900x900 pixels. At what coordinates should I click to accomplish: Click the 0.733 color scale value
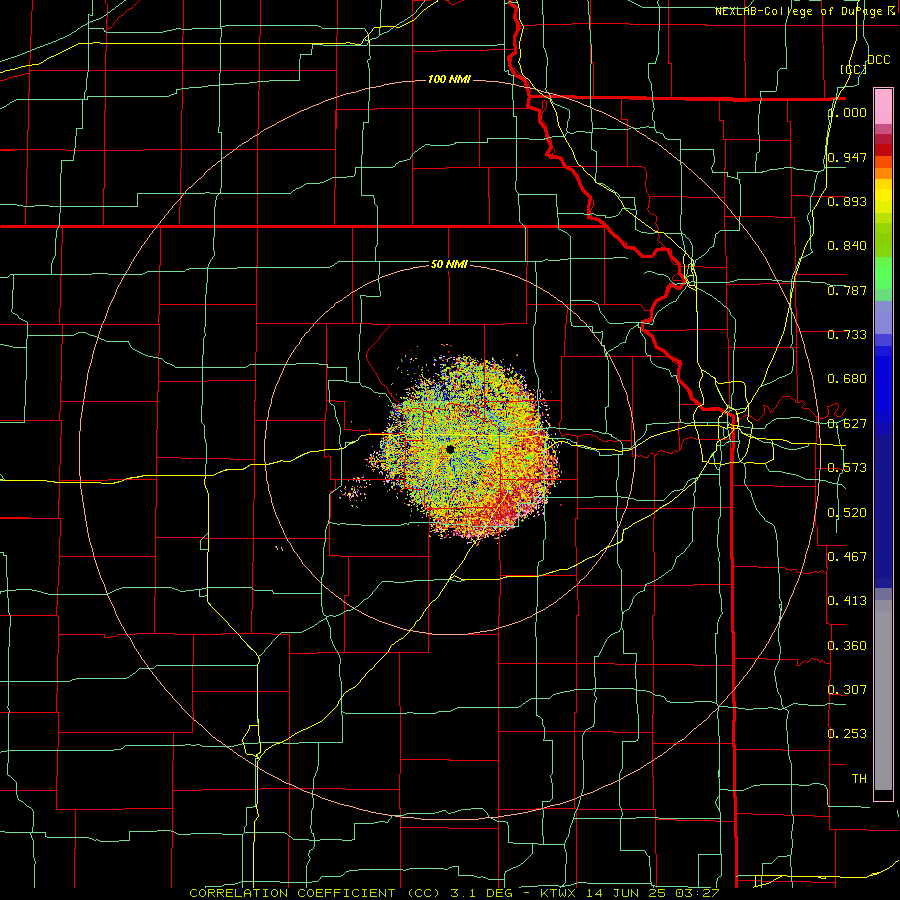coord(847,335)
